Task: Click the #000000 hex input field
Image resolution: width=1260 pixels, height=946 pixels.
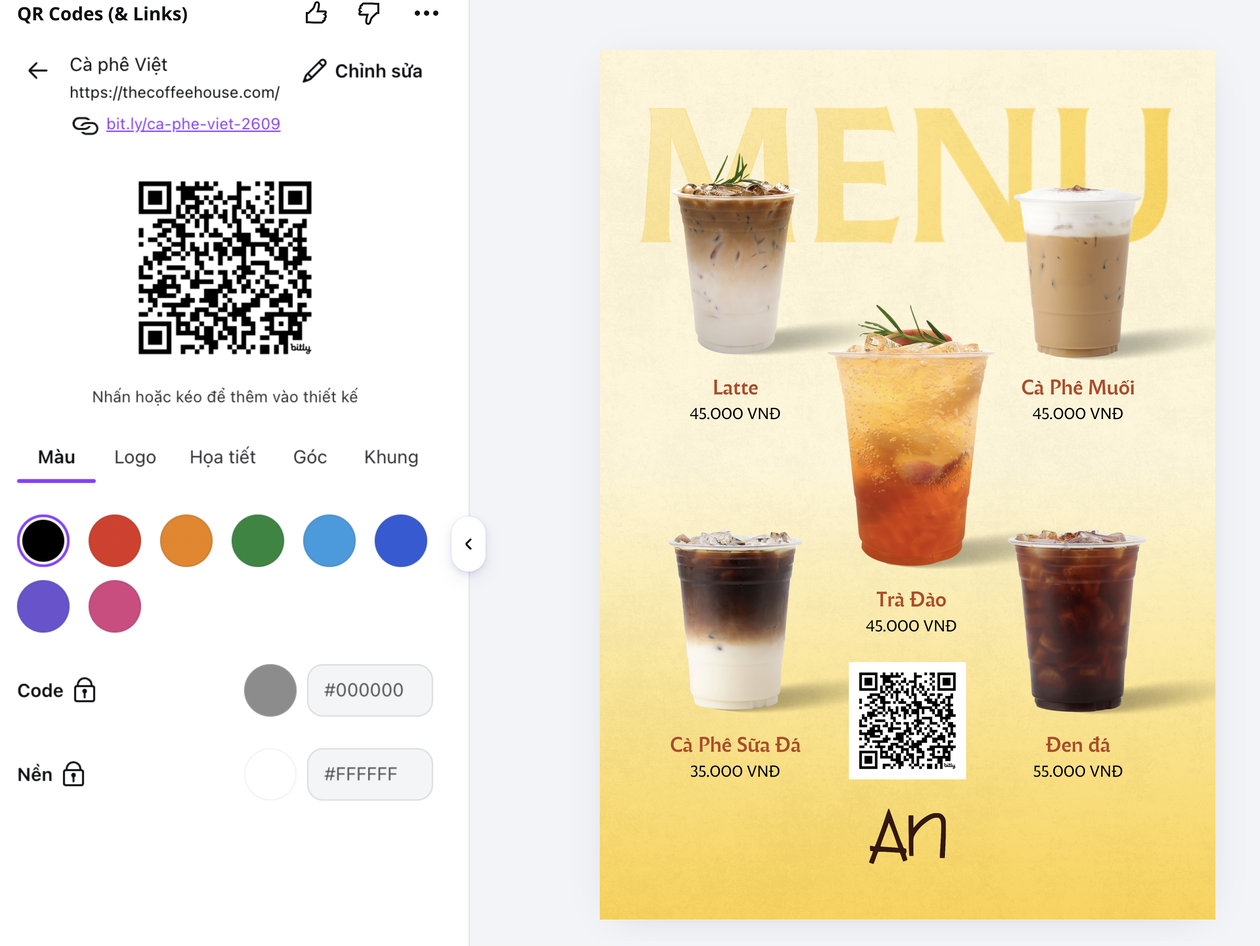Action: coord(370,690)
